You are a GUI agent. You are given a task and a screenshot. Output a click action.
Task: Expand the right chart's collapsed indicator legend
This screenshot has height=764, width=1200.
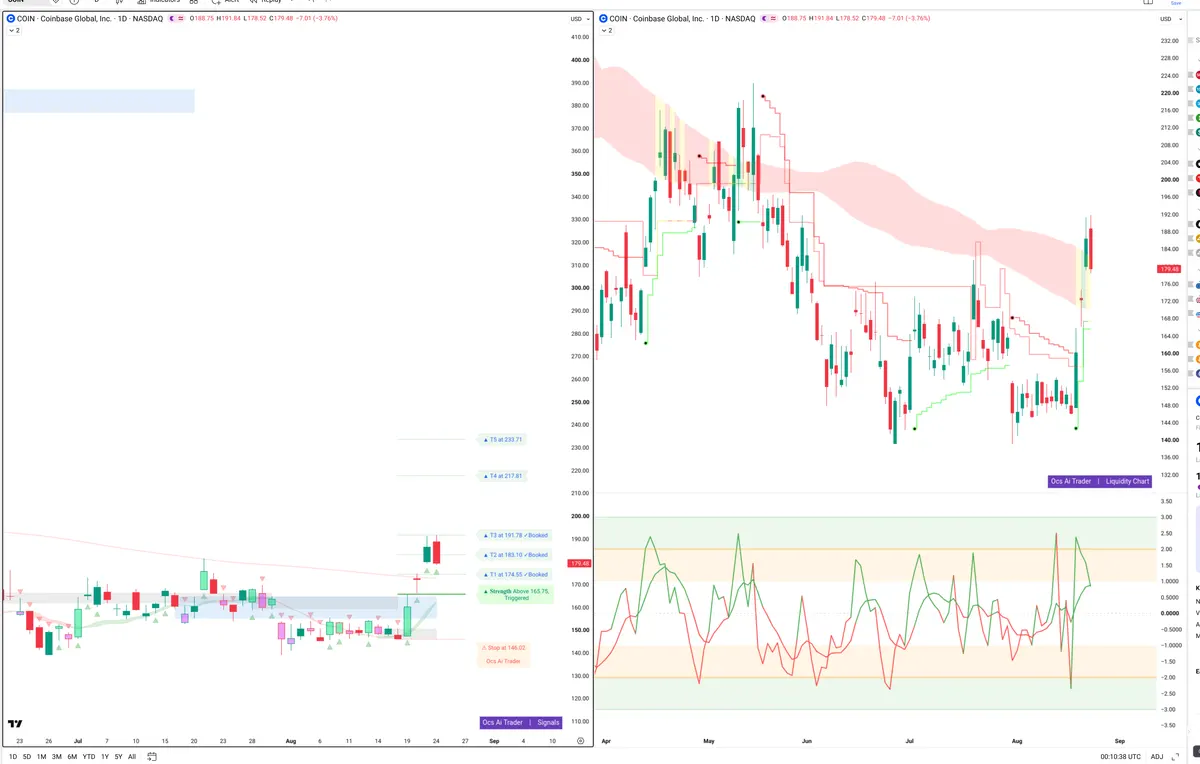[608, 31]
